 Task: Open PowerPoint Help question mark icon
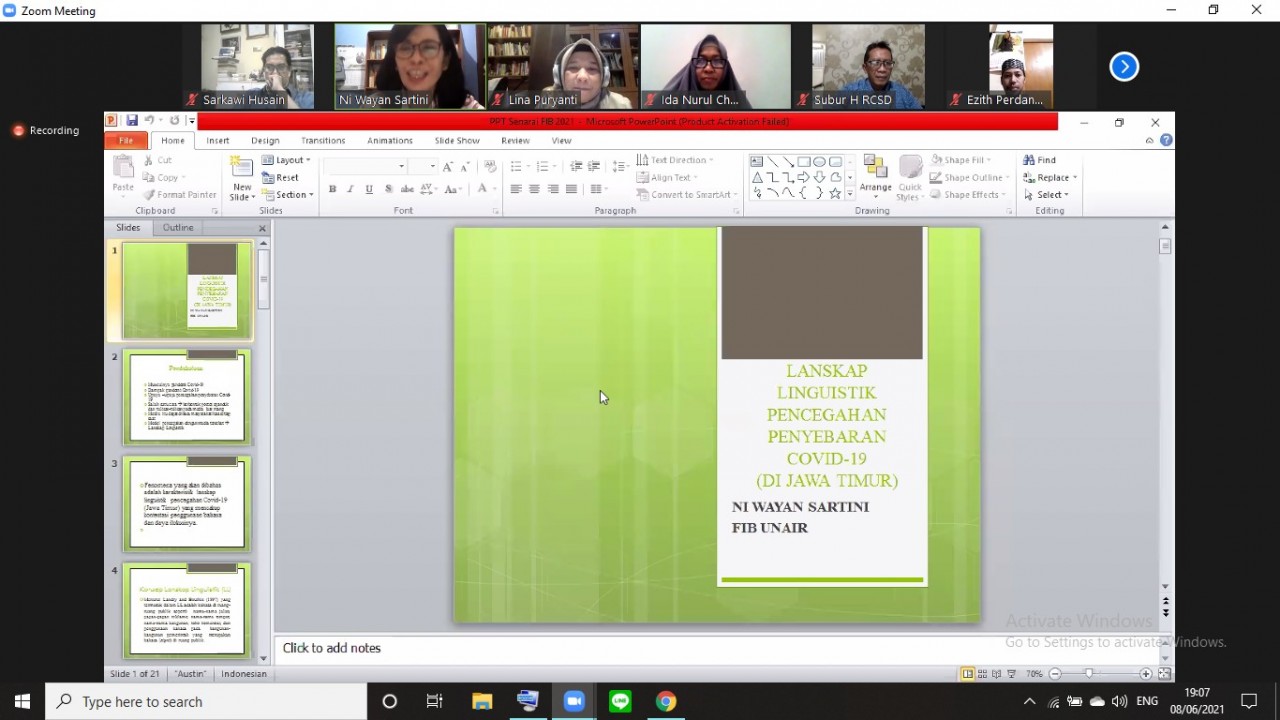[x=1166, y=141]
